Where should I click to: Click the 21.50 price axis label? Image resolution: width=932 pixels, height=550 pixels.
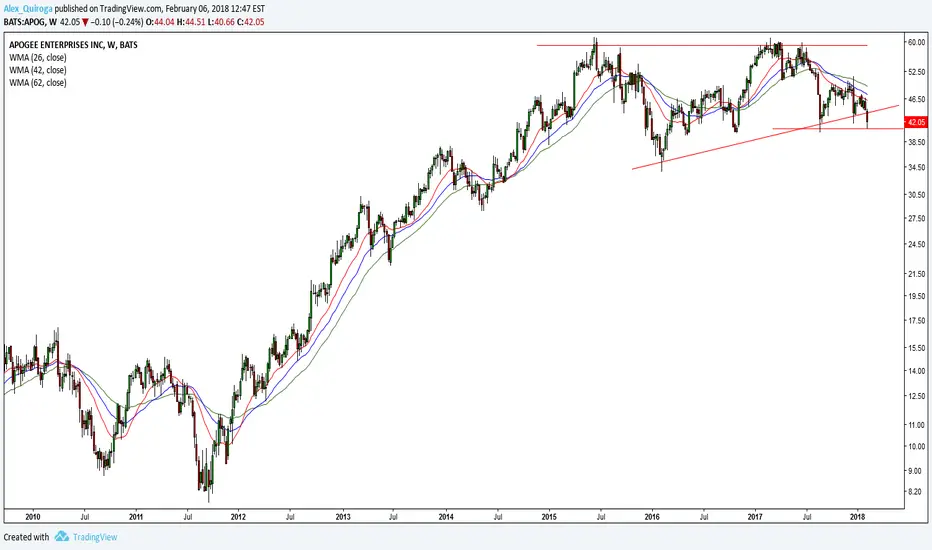(x=917, y=274)
